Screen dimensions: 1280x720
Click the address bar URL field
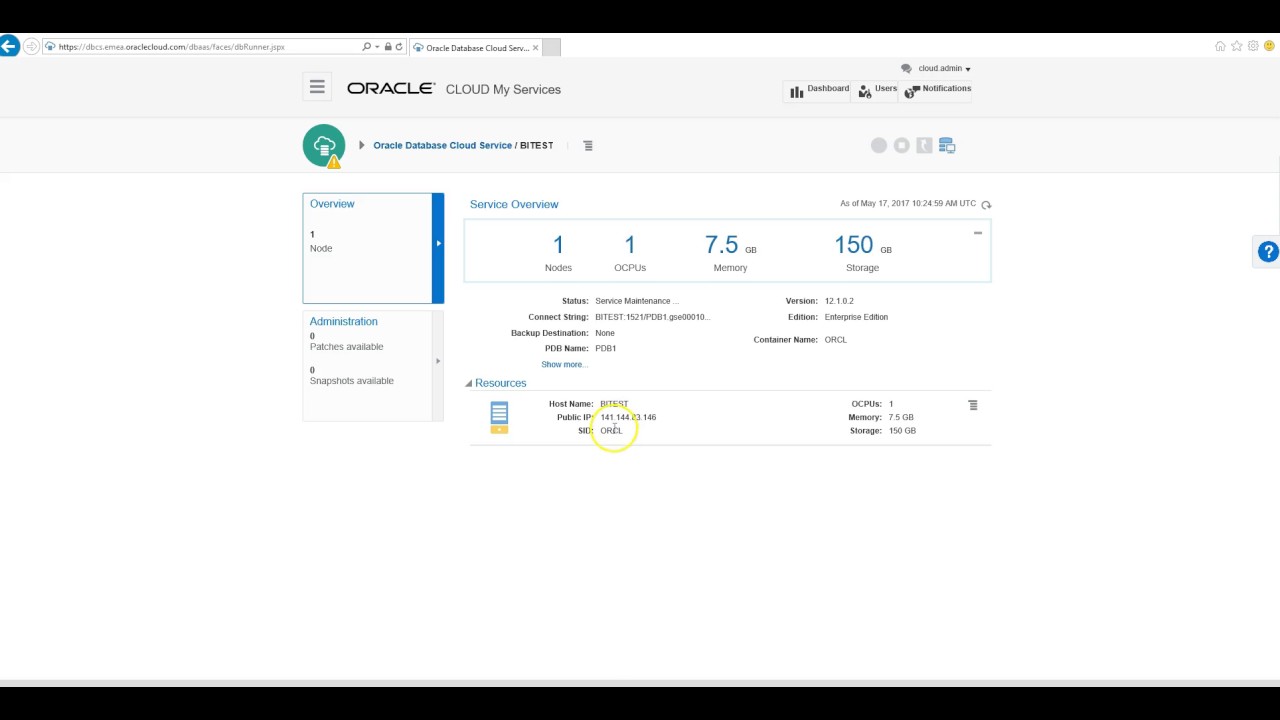coord(205,47)
